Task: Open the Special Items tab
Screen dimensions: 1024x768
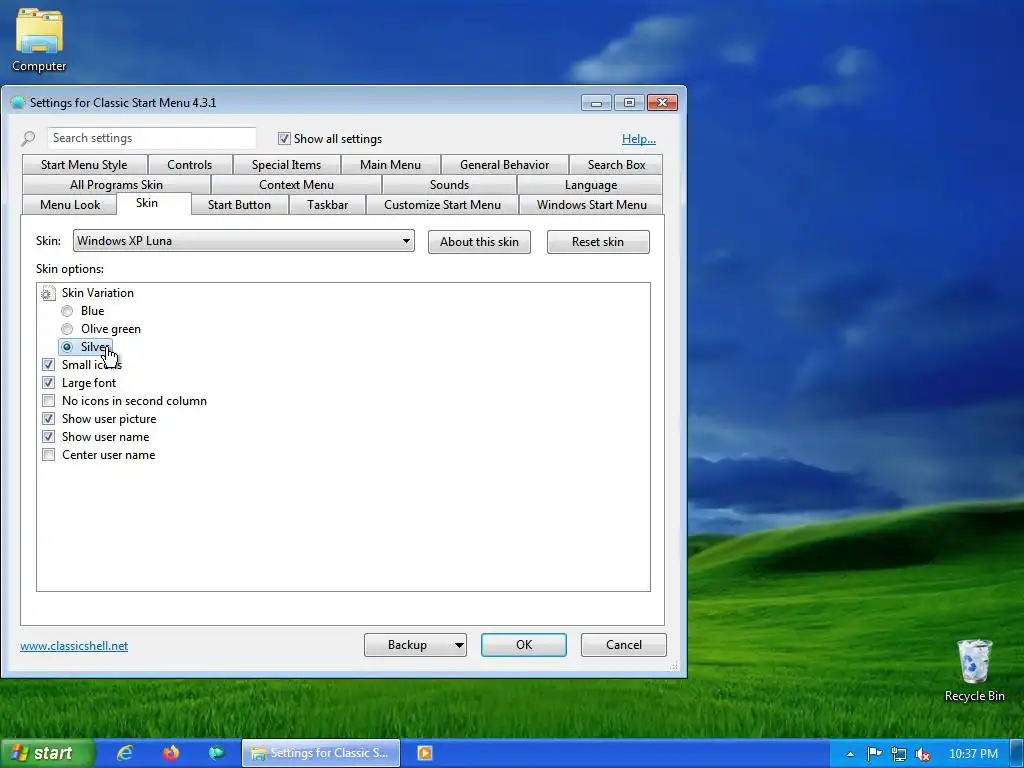Action: coord(286,165)
